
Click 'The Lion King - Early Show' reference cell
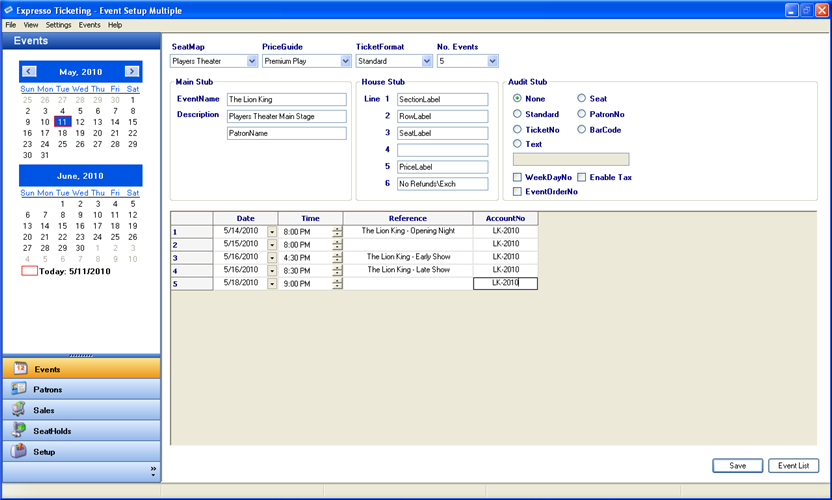point(408,257)
